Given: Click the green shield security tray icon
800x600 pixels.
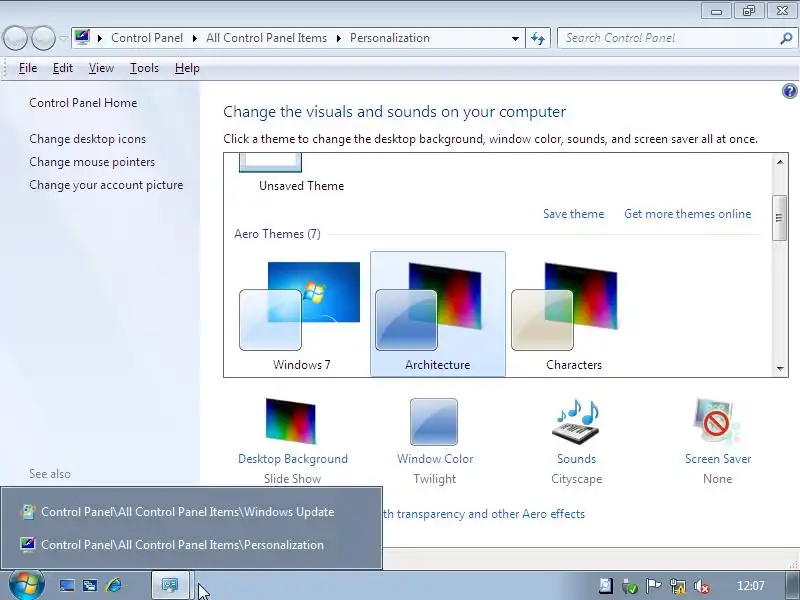Looking at the screenshot, I should [x=630, y=586].
